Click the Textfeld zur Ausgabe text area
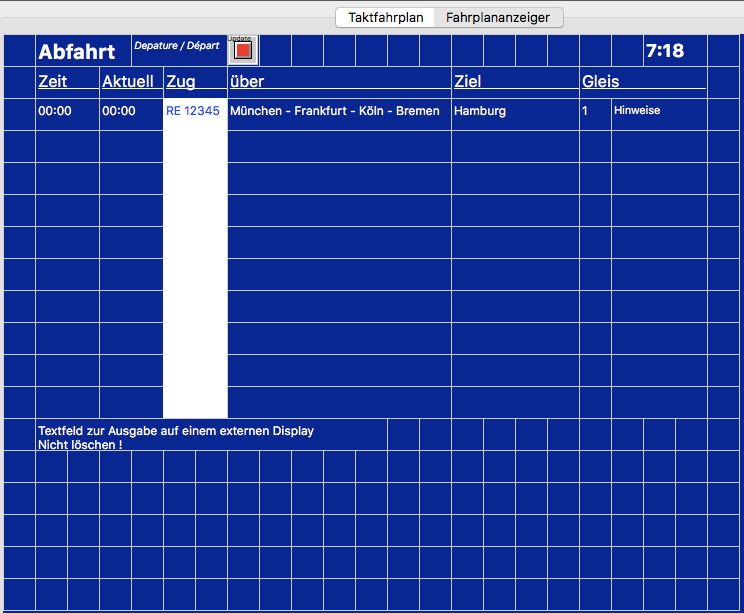Screen dimensions: 744x613 pyautogui.click(x=176, y=437)
